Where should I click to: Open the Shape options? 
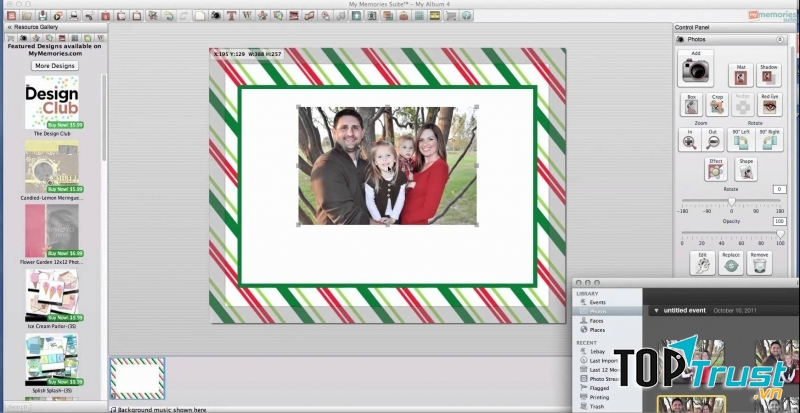click(x=745, y=169)
